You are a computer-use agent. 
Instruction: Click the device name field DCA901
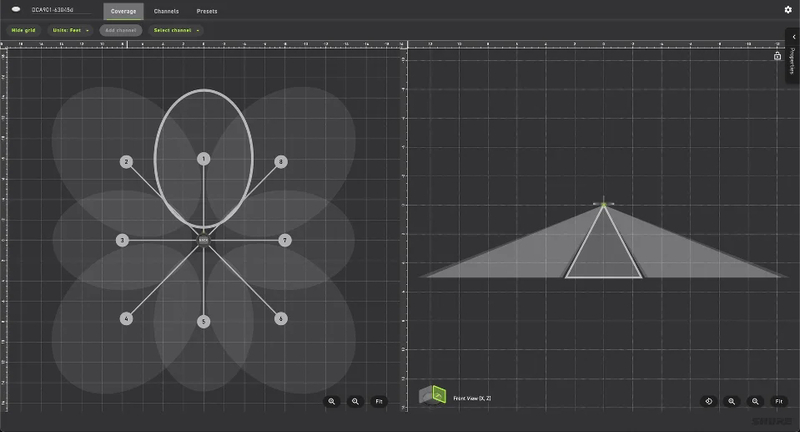tap(60, 11)
